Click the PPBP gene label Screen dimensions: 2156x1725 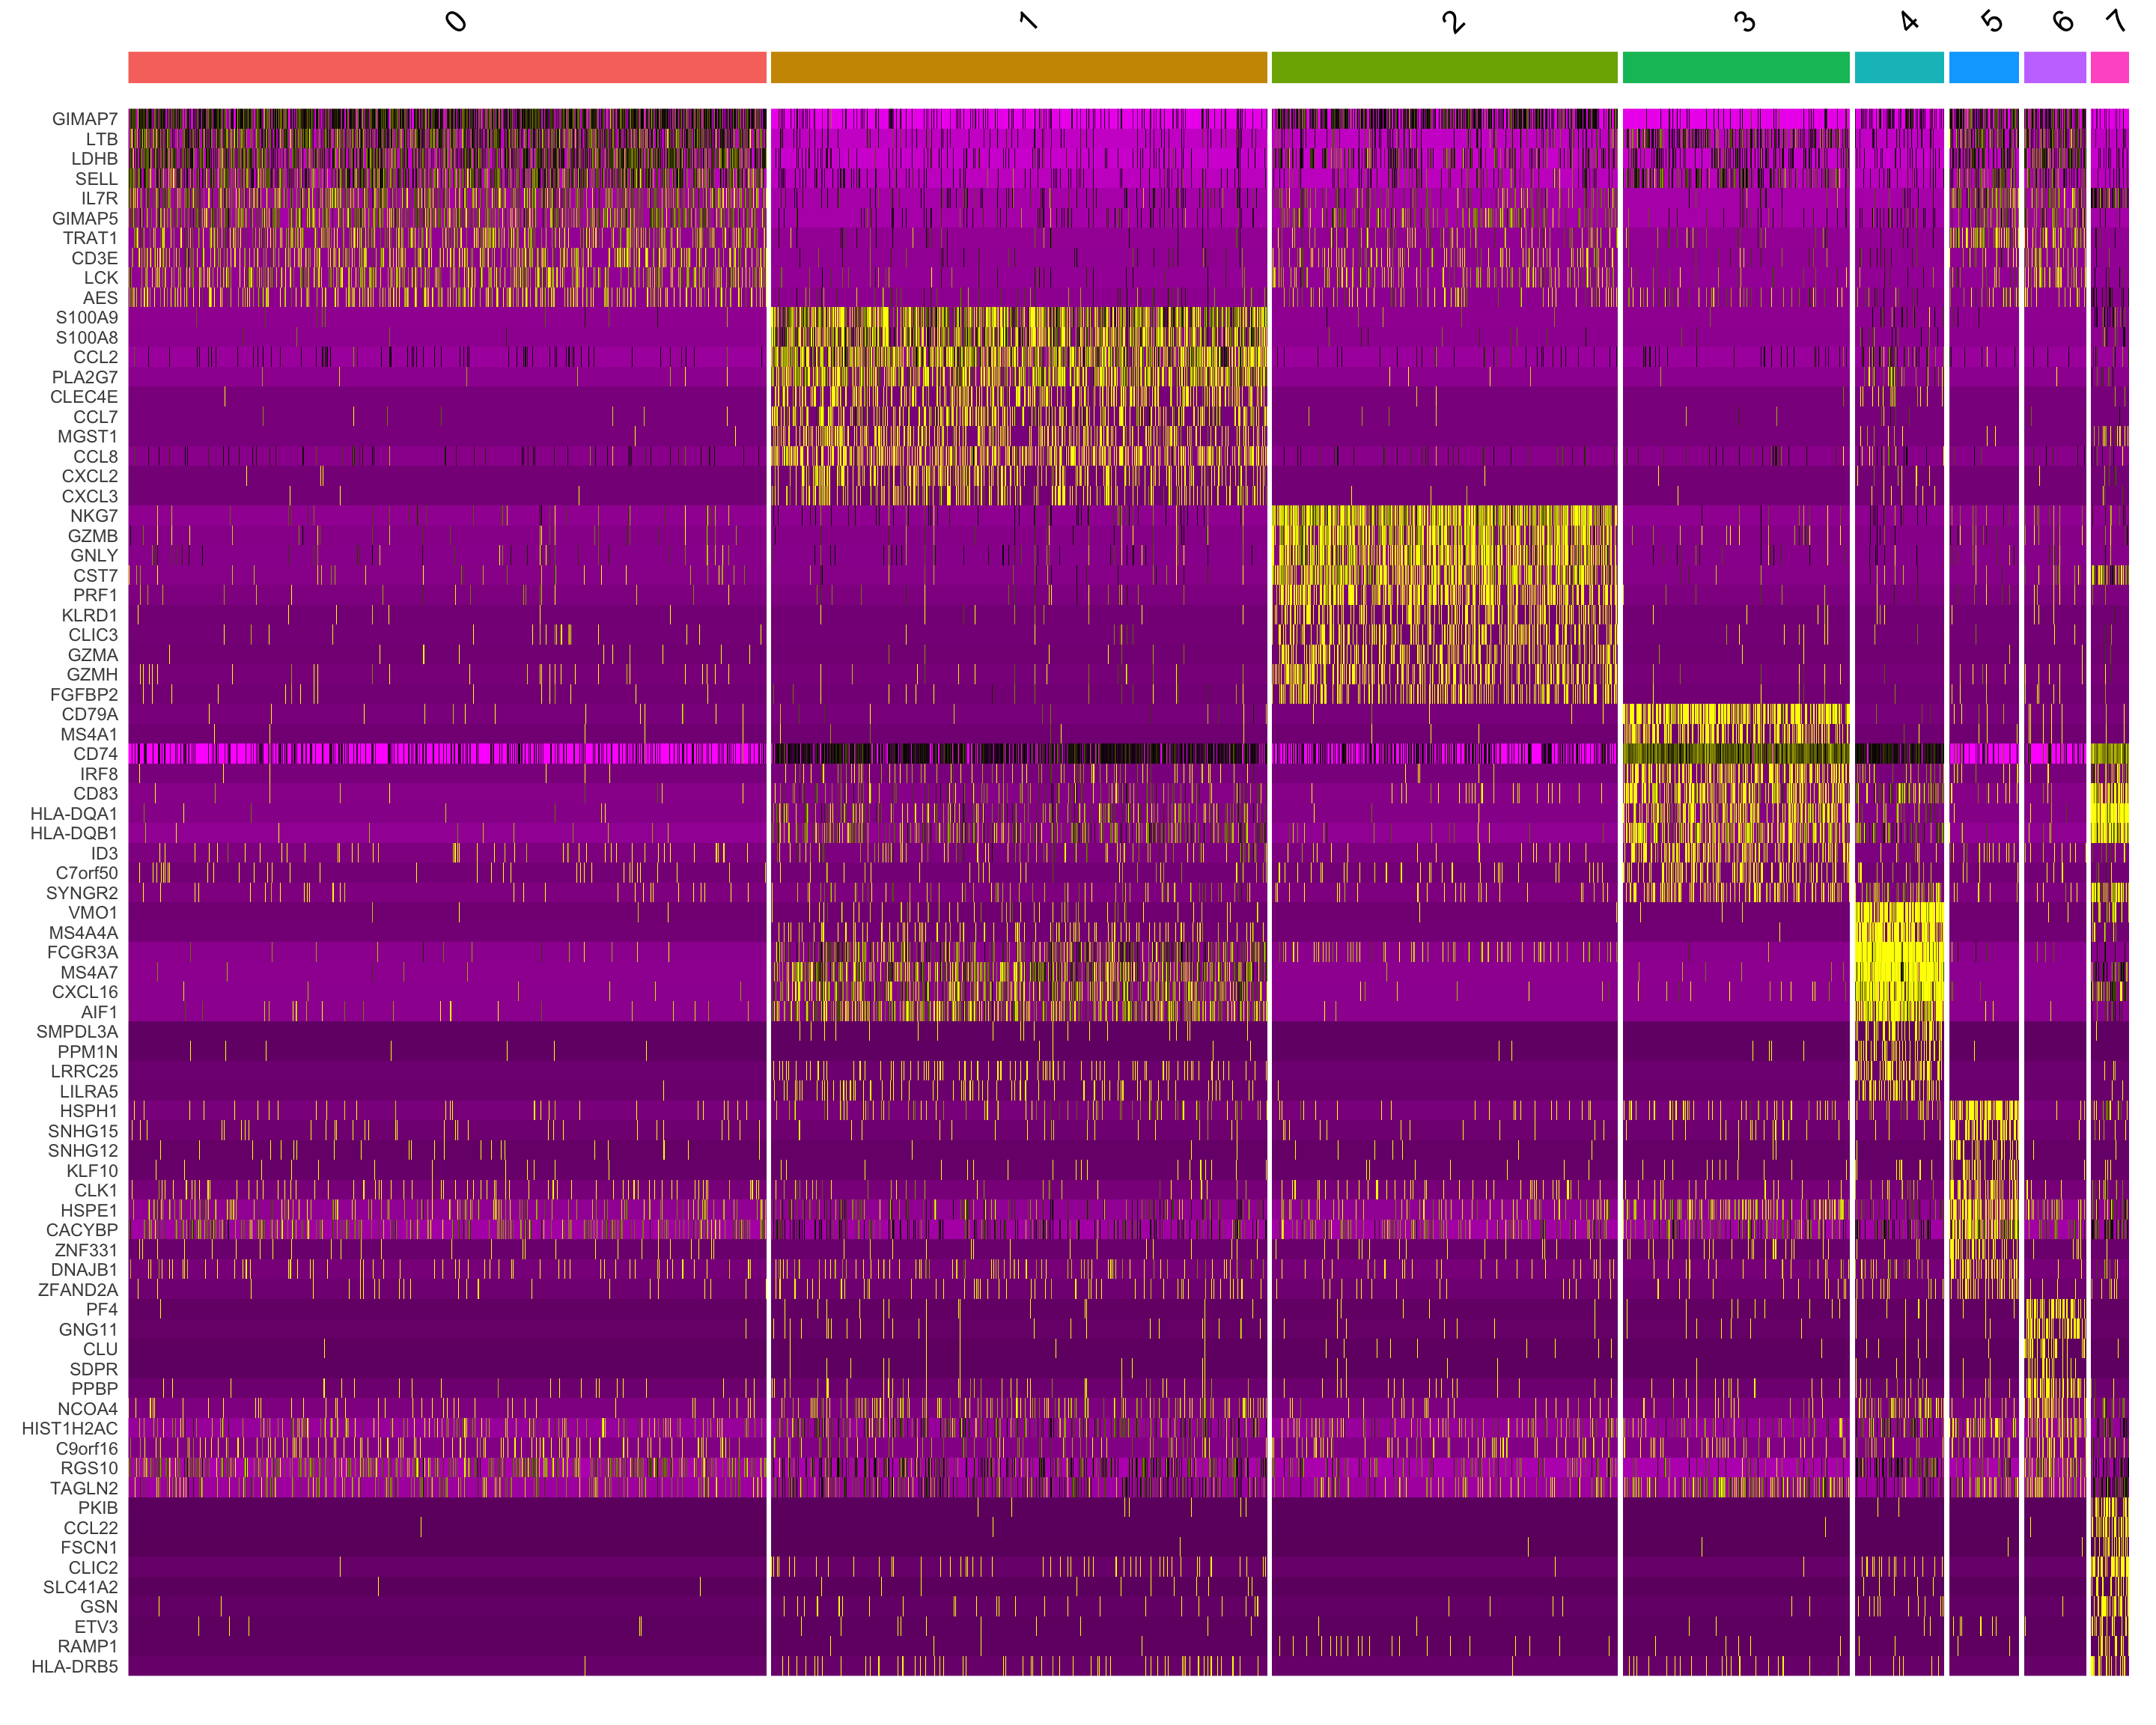click(95, 1389)
